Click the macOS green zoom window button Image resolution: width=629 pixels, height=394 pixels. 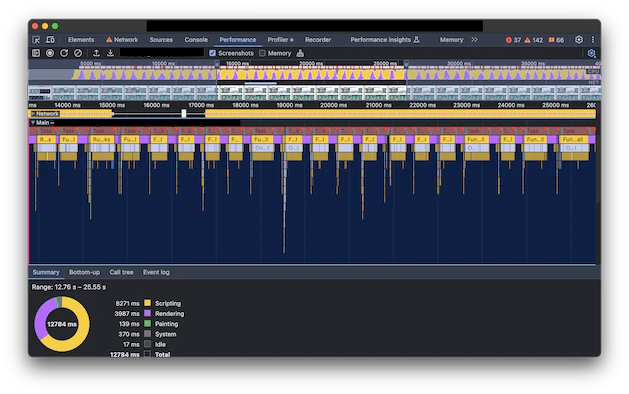point(55,26)
